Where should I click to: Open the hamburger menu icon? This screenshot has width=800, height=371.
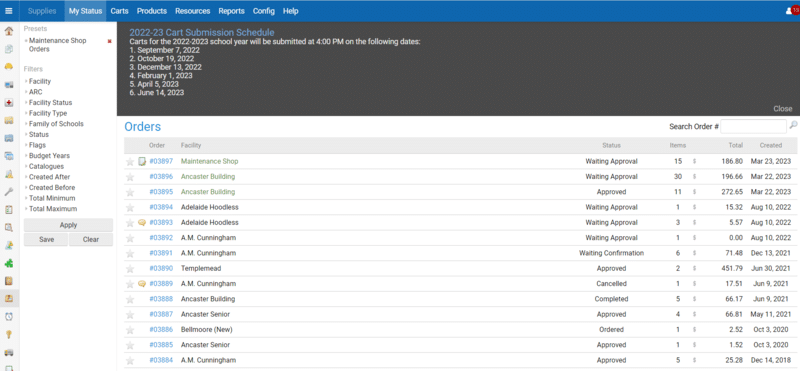(9, 11)
